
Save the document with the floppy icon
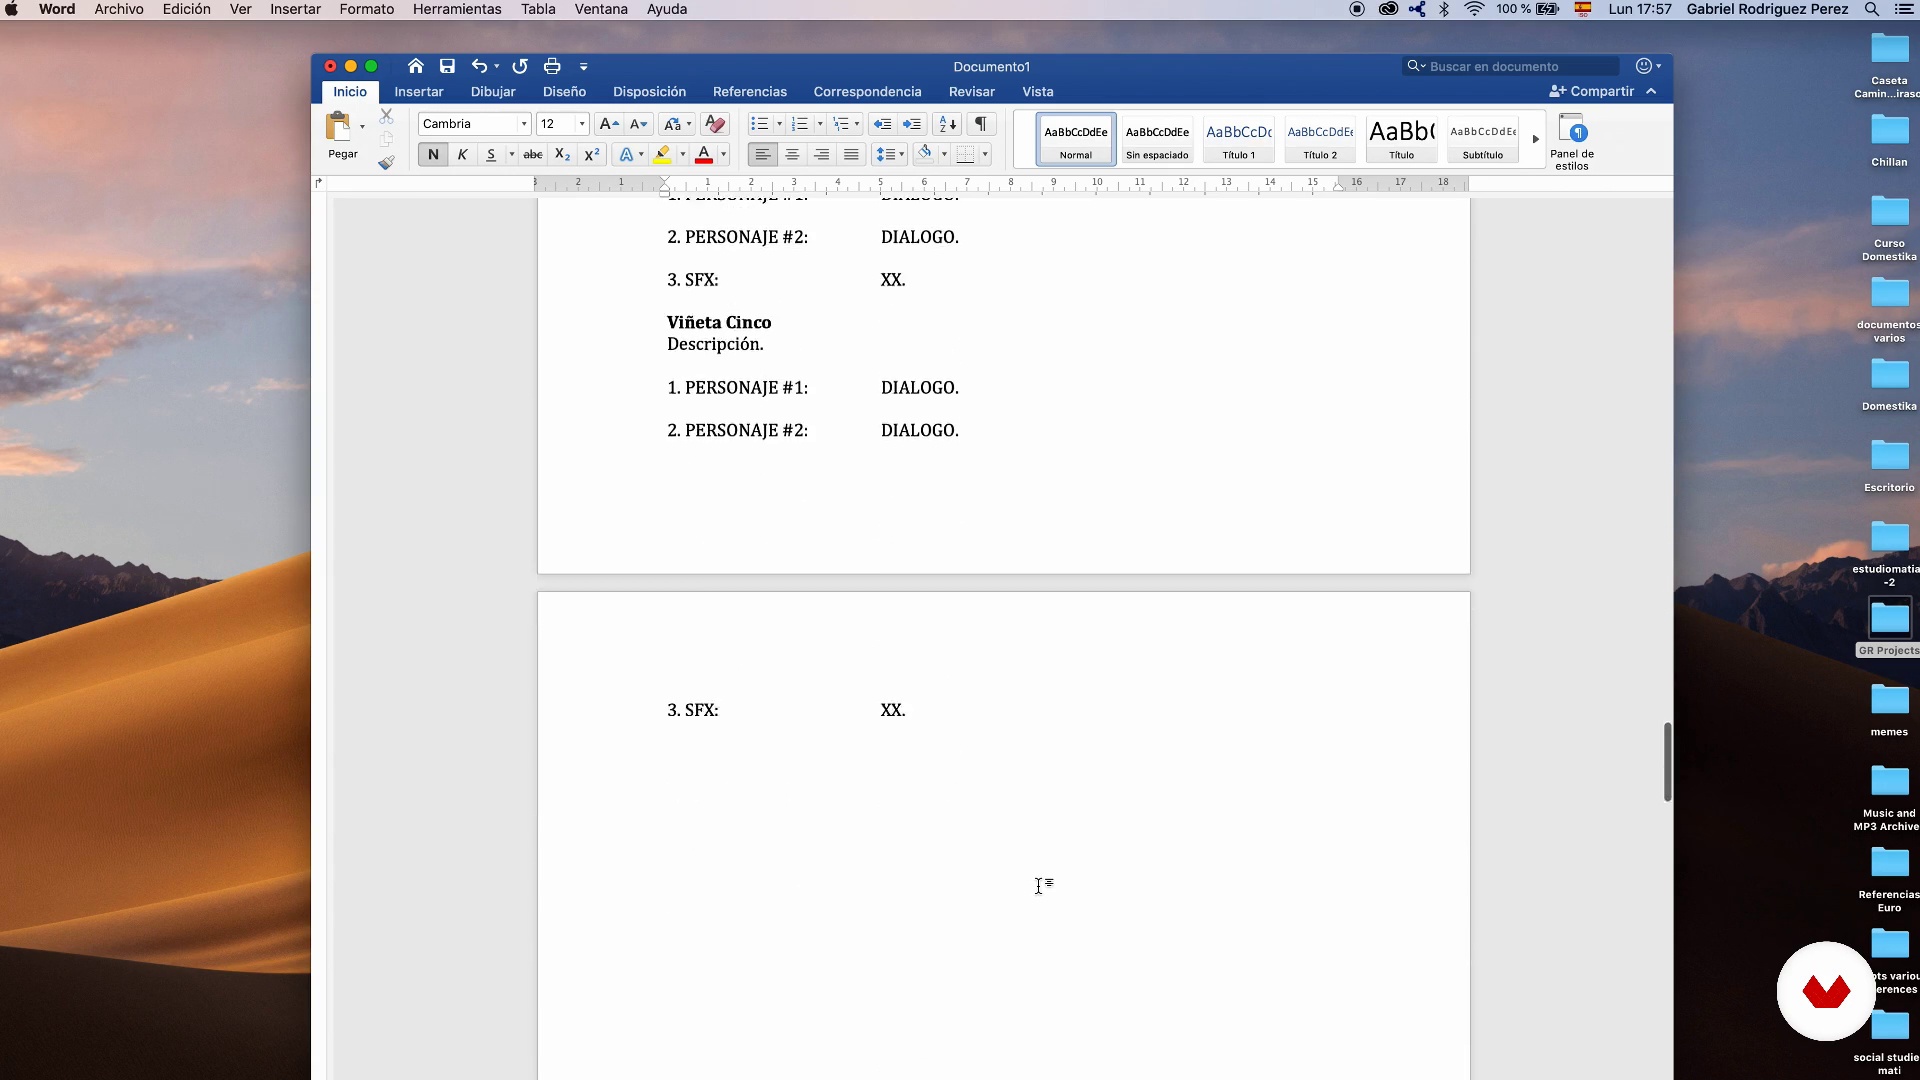pos(447,66)
